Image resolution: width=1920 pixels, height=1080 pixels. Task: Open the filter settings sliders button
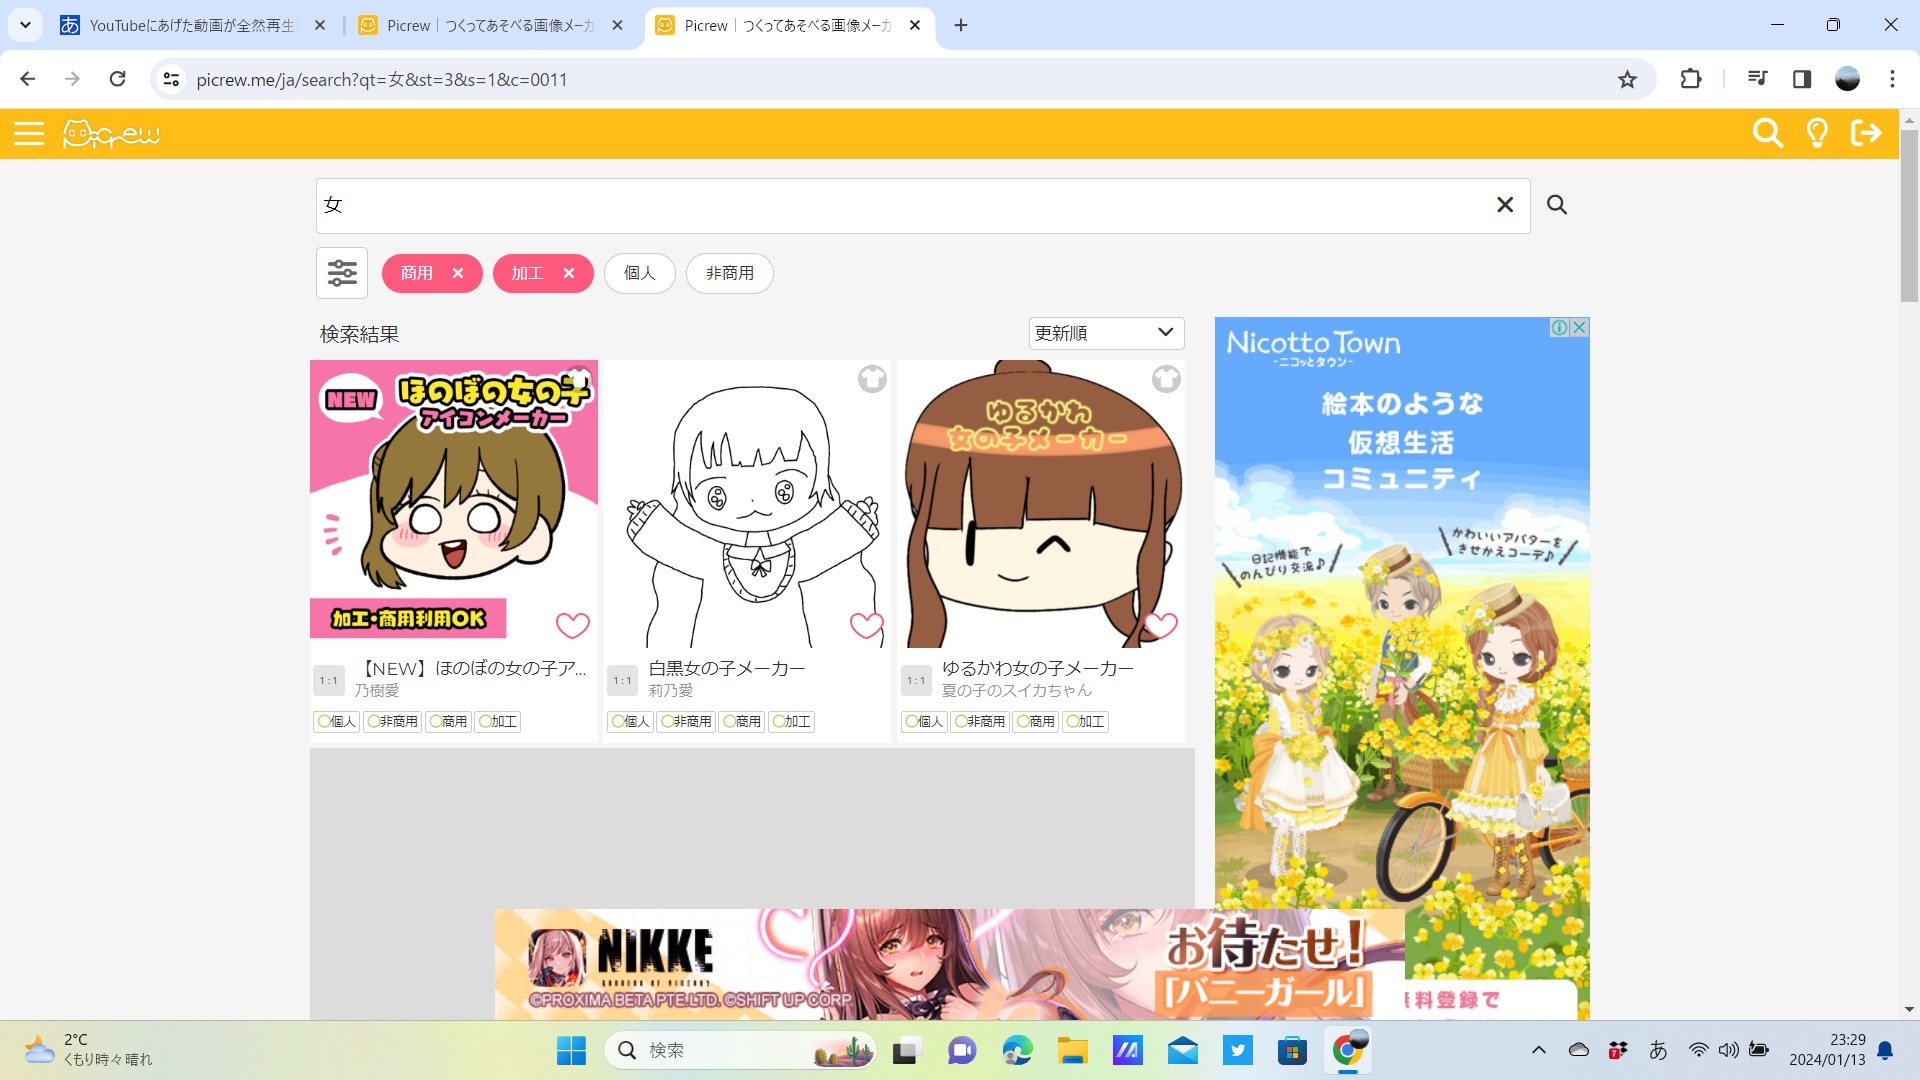click(x=342, y=273)
